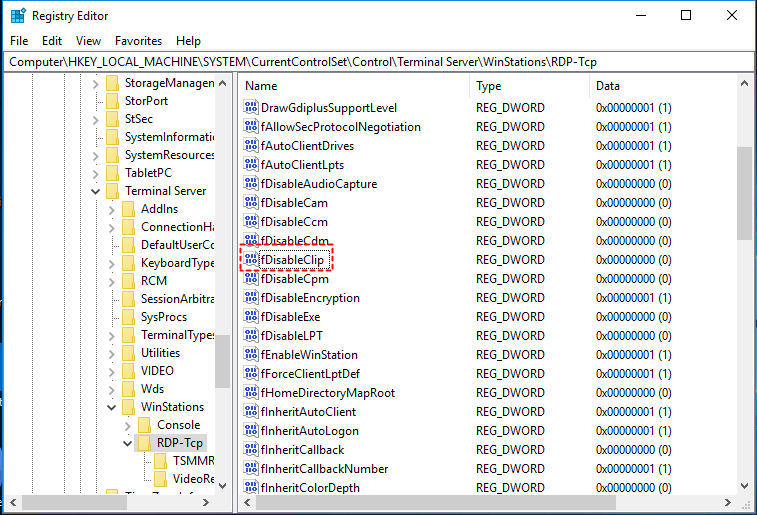Select the KeyboardType tree key

tap(177, 263)
